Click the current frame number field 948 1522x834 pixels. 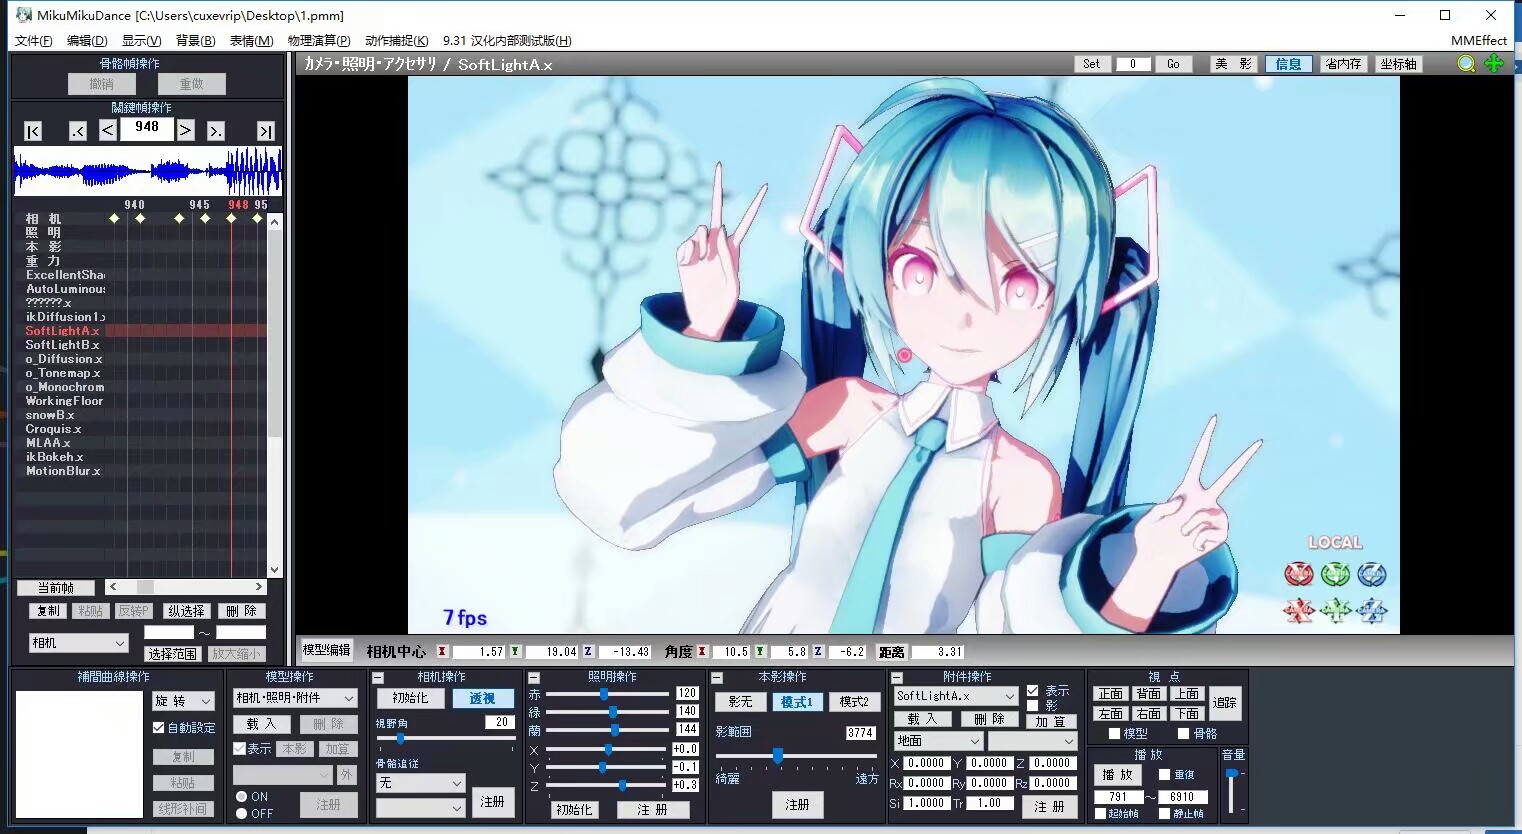(x=147, y=128)
